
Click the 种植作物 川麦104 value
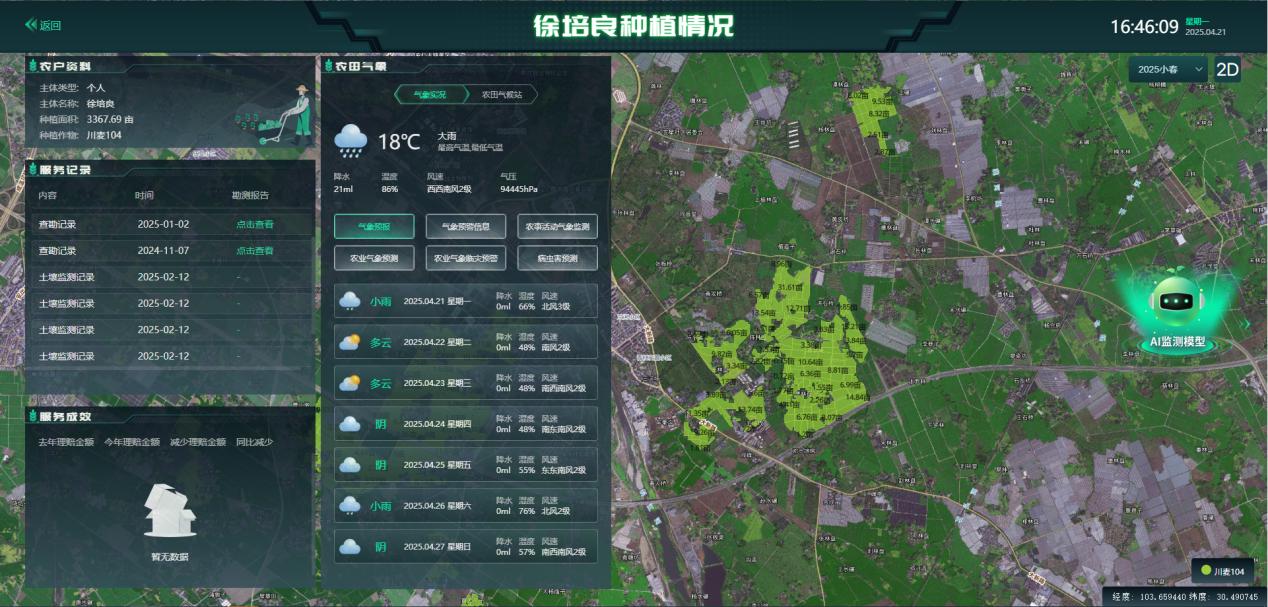click(x=104, y=135)
